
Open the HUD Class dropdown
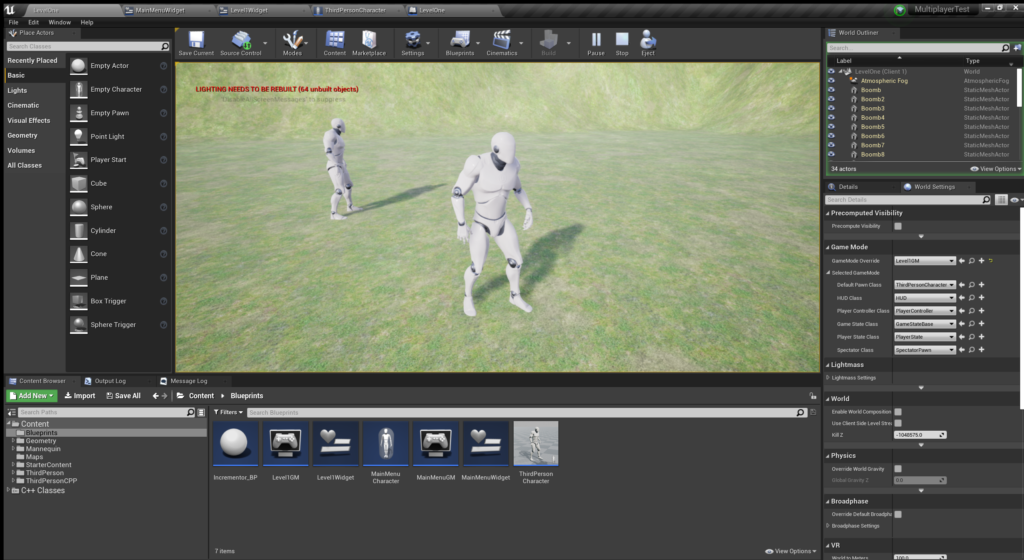(x=925, y=298)
